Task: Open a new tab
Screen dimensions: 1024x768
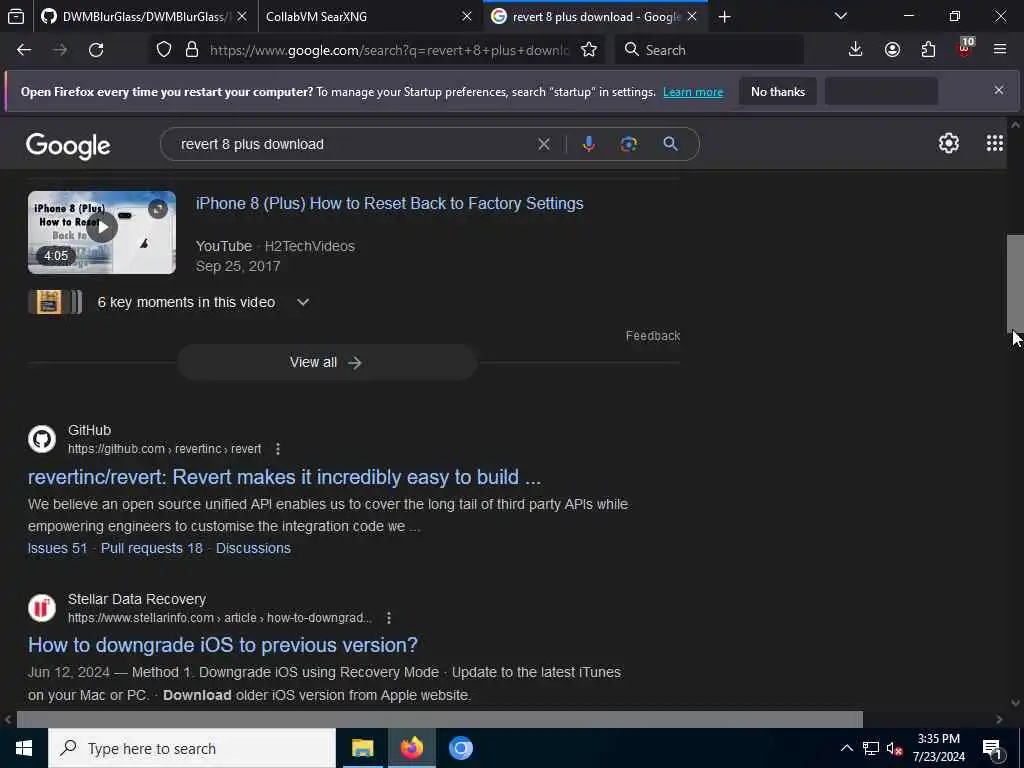Action: [724, 16]
